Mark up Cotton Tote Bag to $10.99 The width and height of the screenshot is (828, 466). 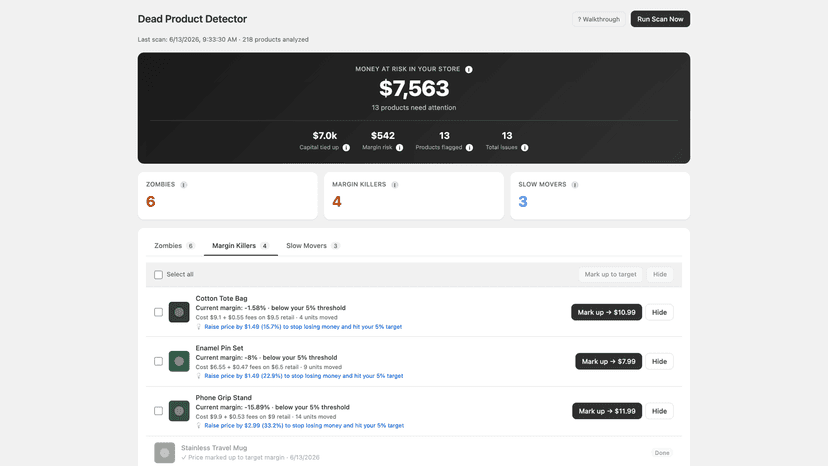point(606,312)
